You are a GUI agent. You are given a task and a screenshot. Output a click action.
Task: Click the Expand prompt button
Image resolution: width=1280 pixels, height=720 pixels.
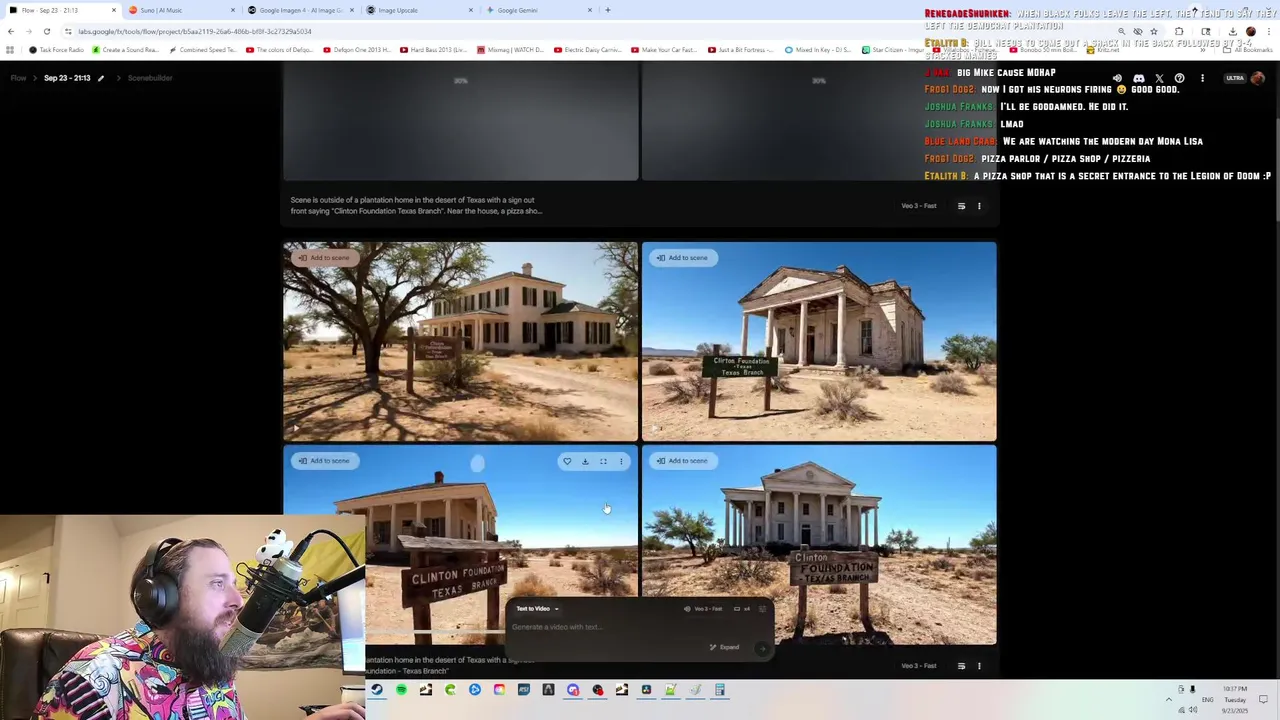click(725, 647)
